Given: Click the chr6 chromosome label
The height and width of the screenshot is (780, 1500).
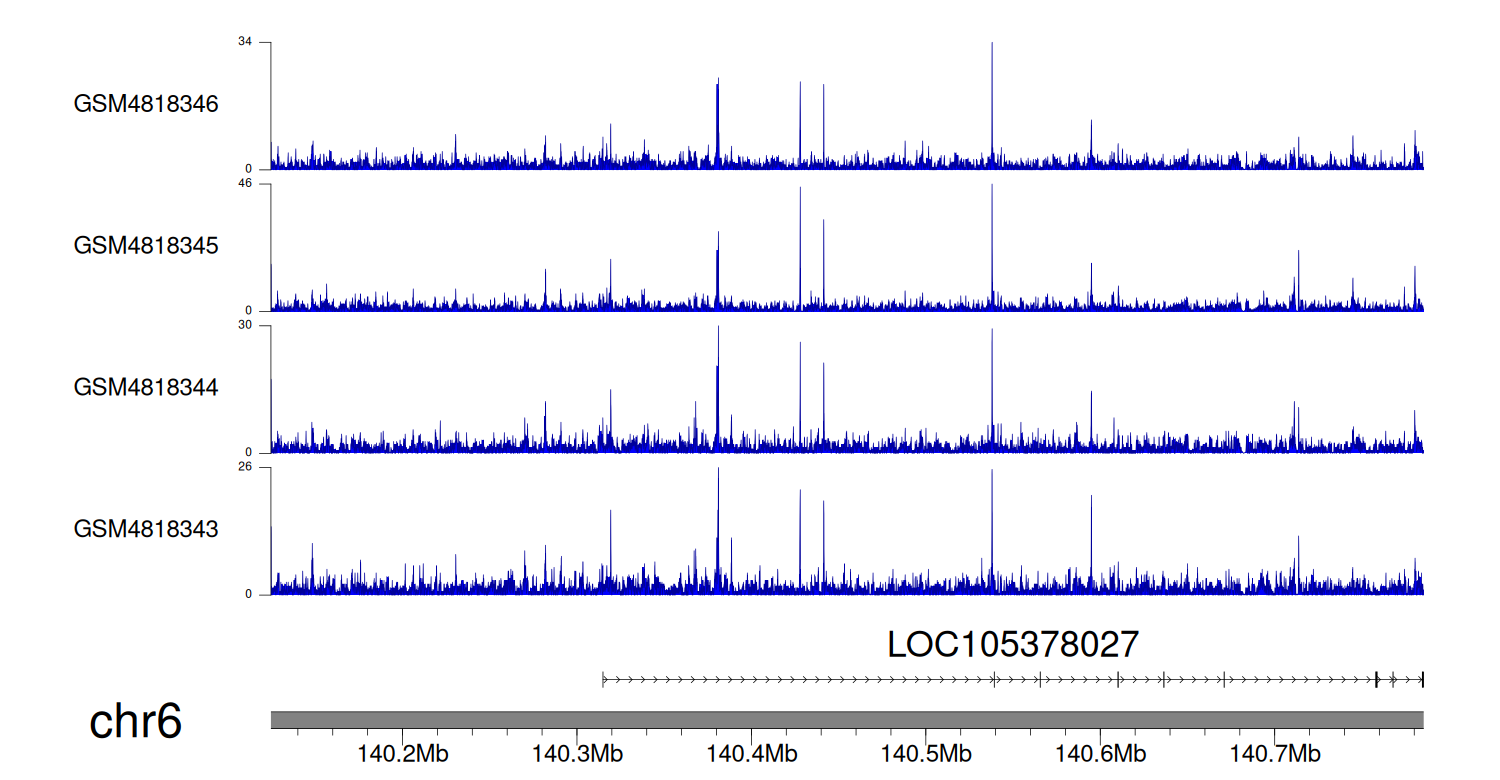Looking at the screenshot, I should (135, 721).
